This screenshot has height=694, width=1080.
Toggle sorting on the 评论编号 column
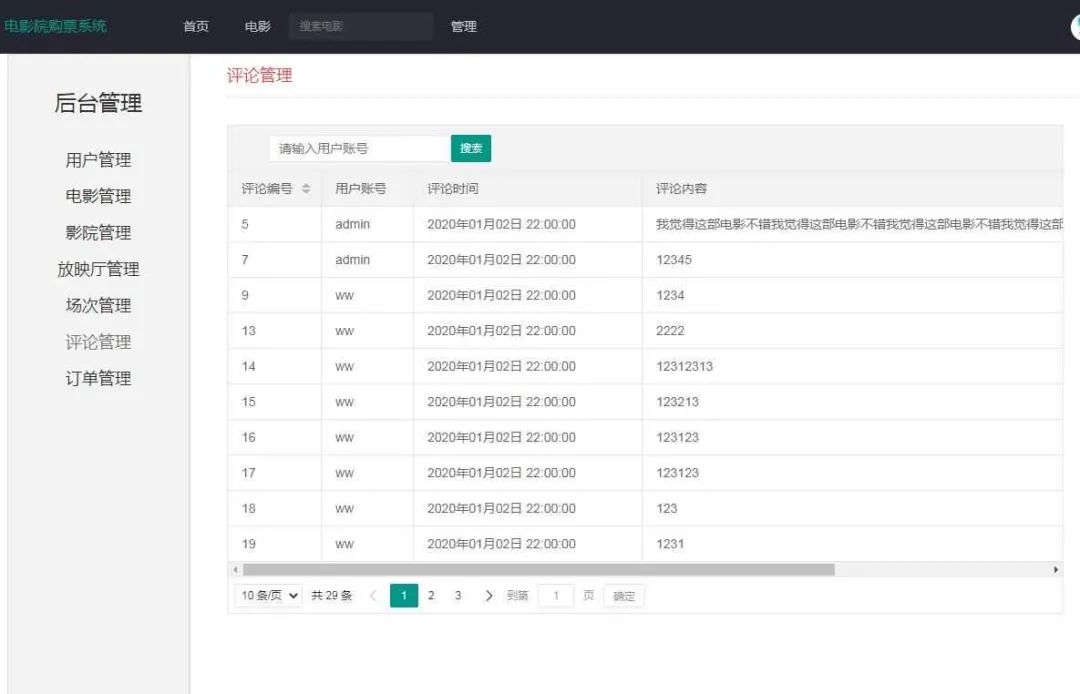pyautogui.click(x=308, y=188)
